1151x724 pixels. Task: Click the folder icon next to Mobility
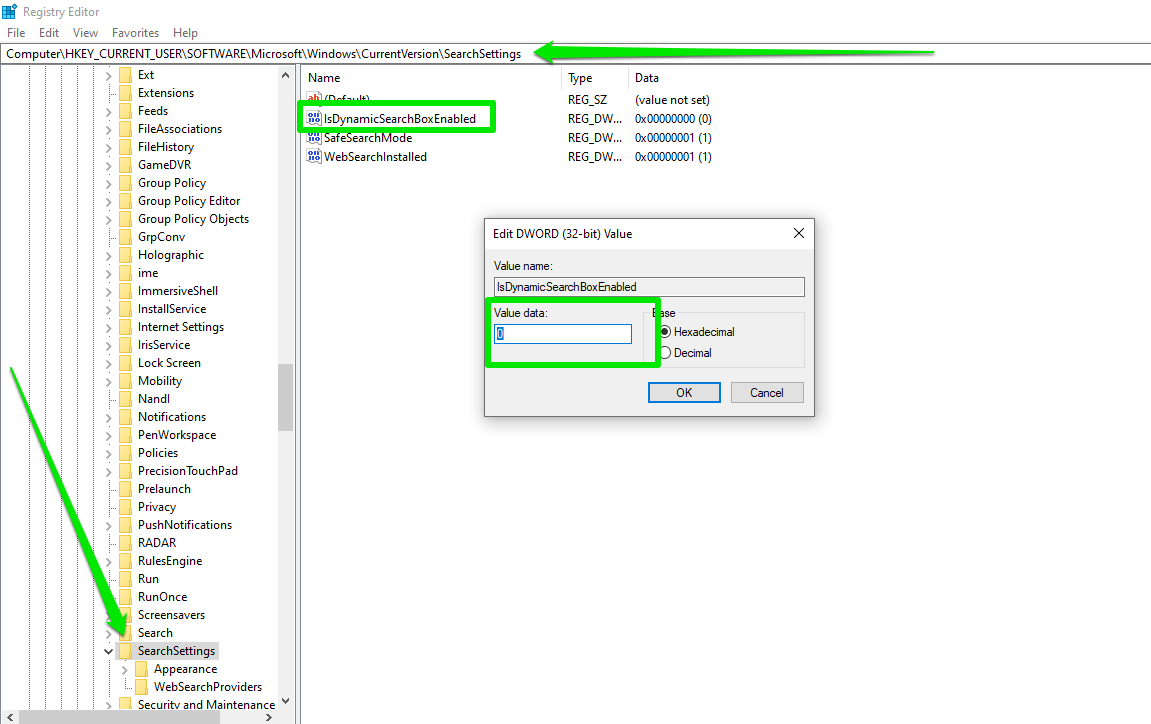point(126,381)
